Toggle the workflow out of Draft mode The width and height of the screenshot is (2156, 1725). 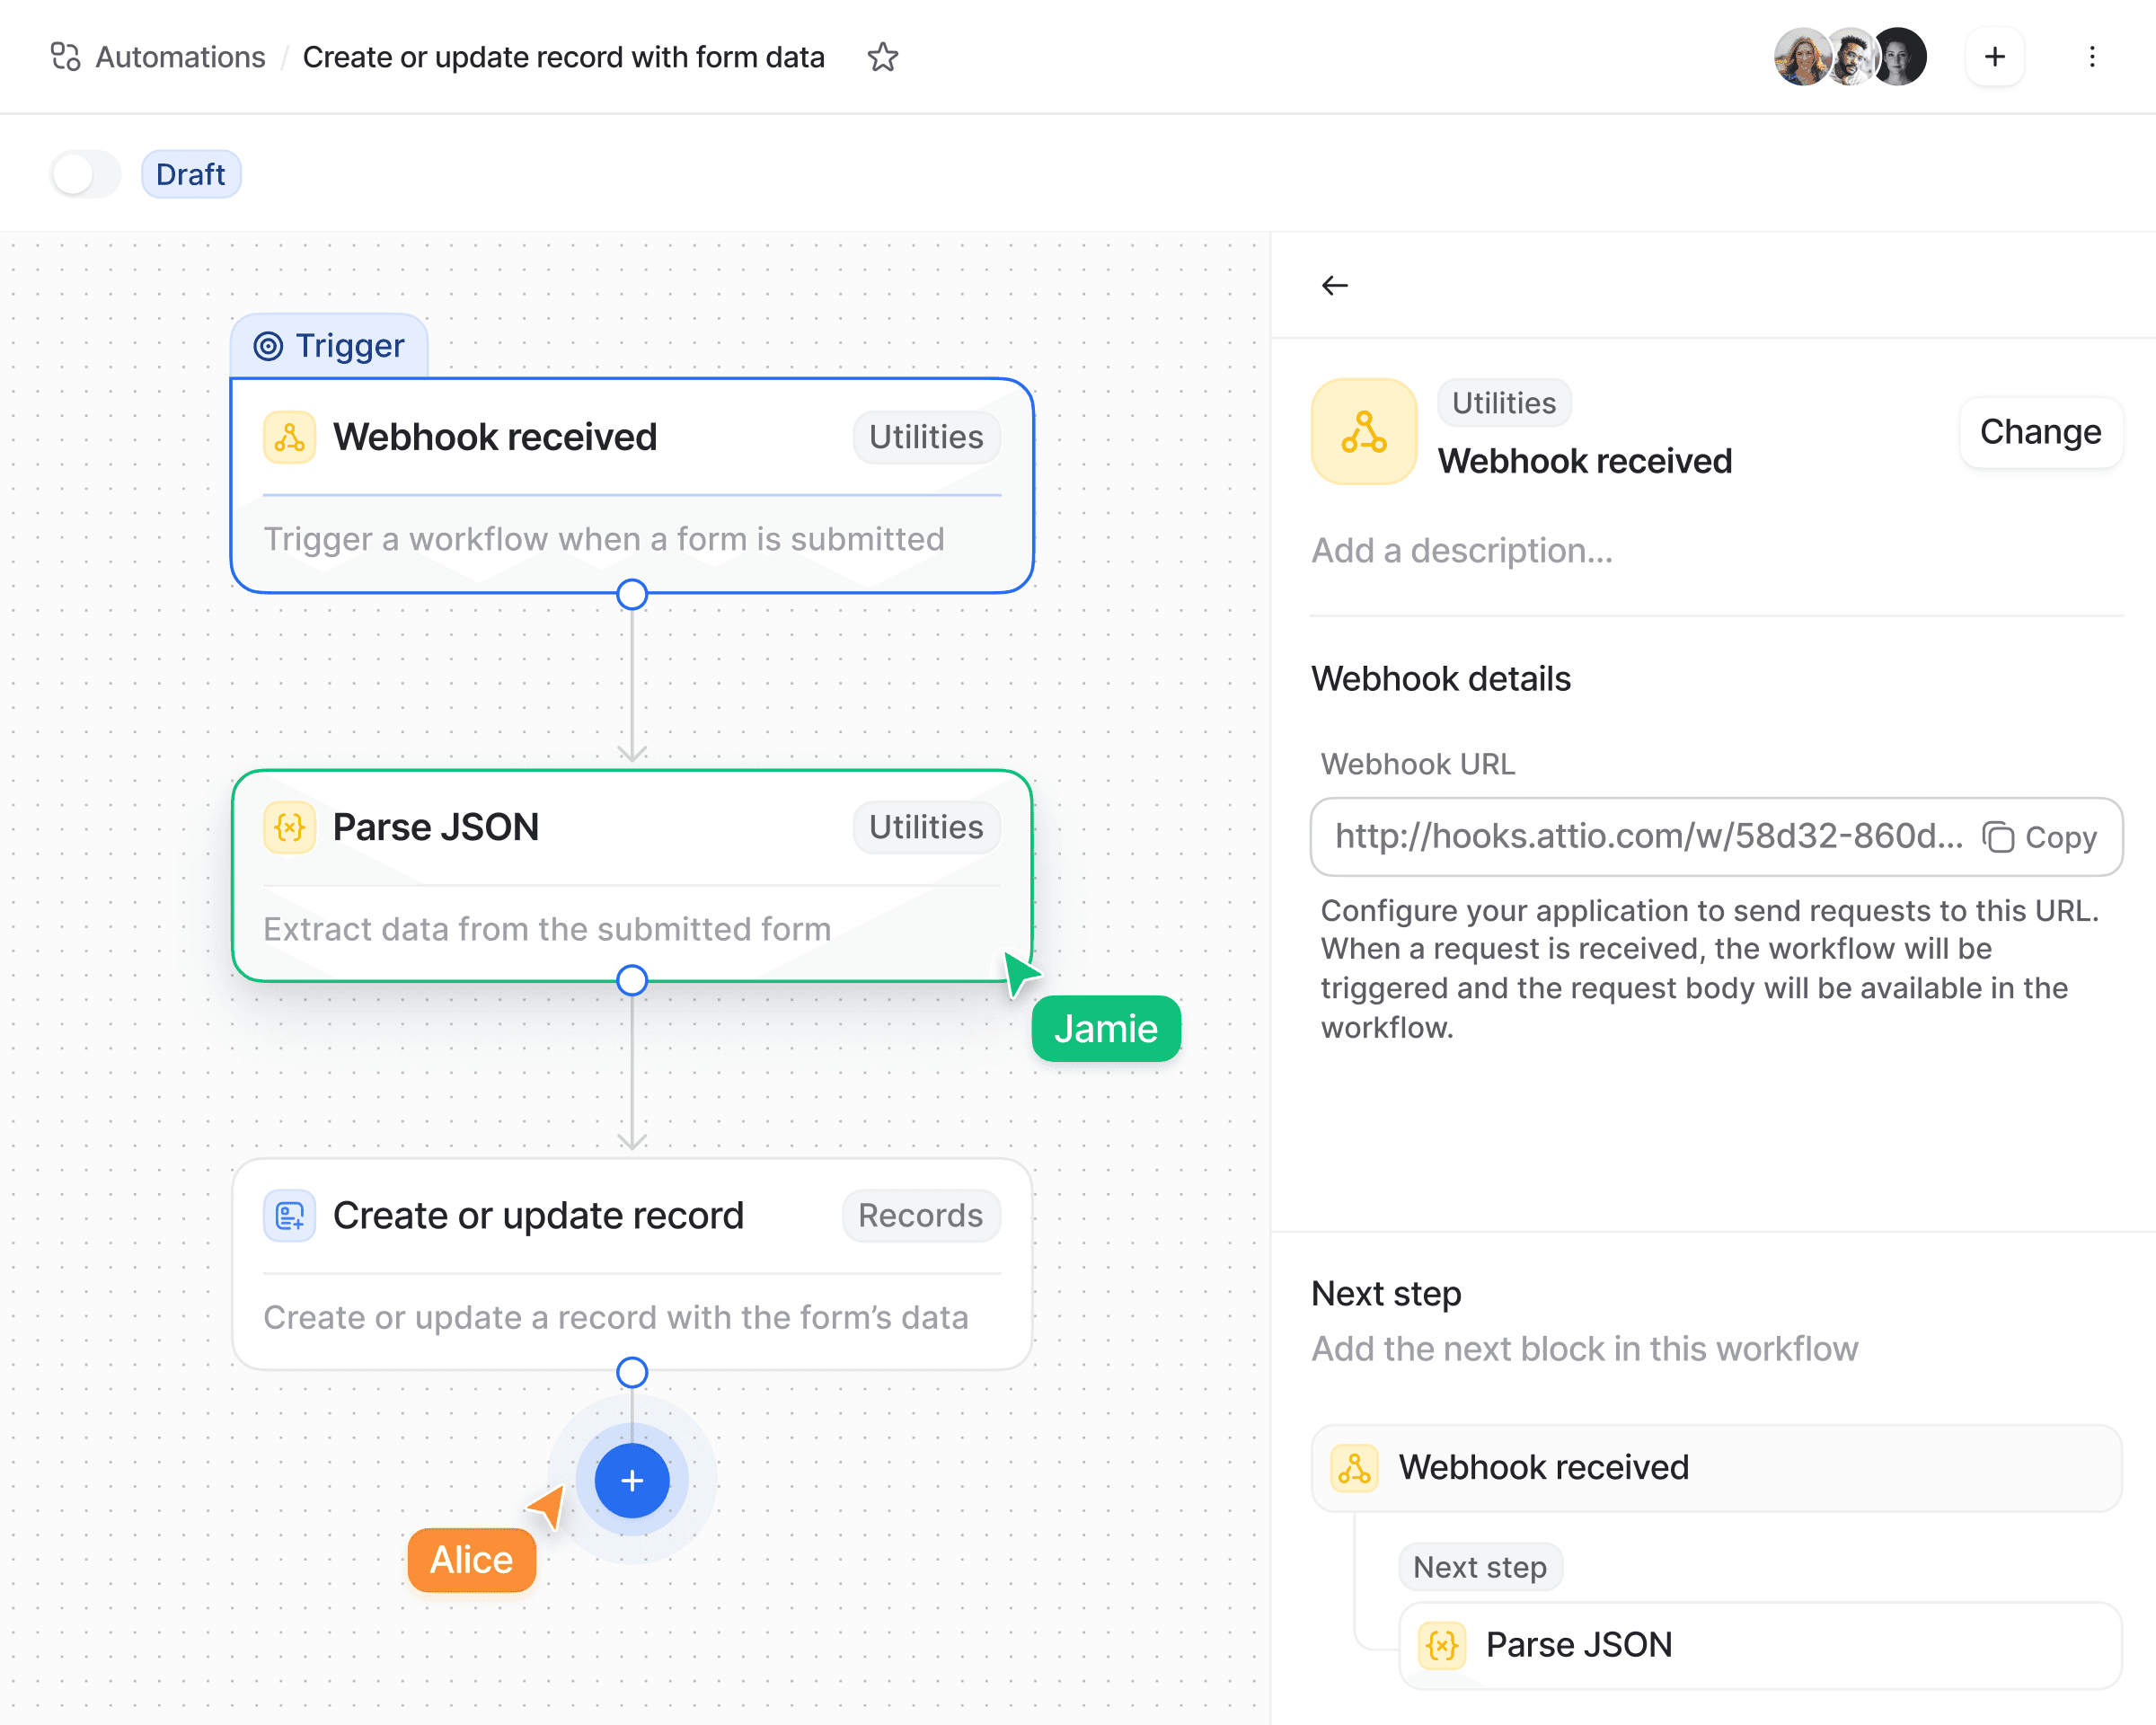pyautogui.click(x=85, y=174)
